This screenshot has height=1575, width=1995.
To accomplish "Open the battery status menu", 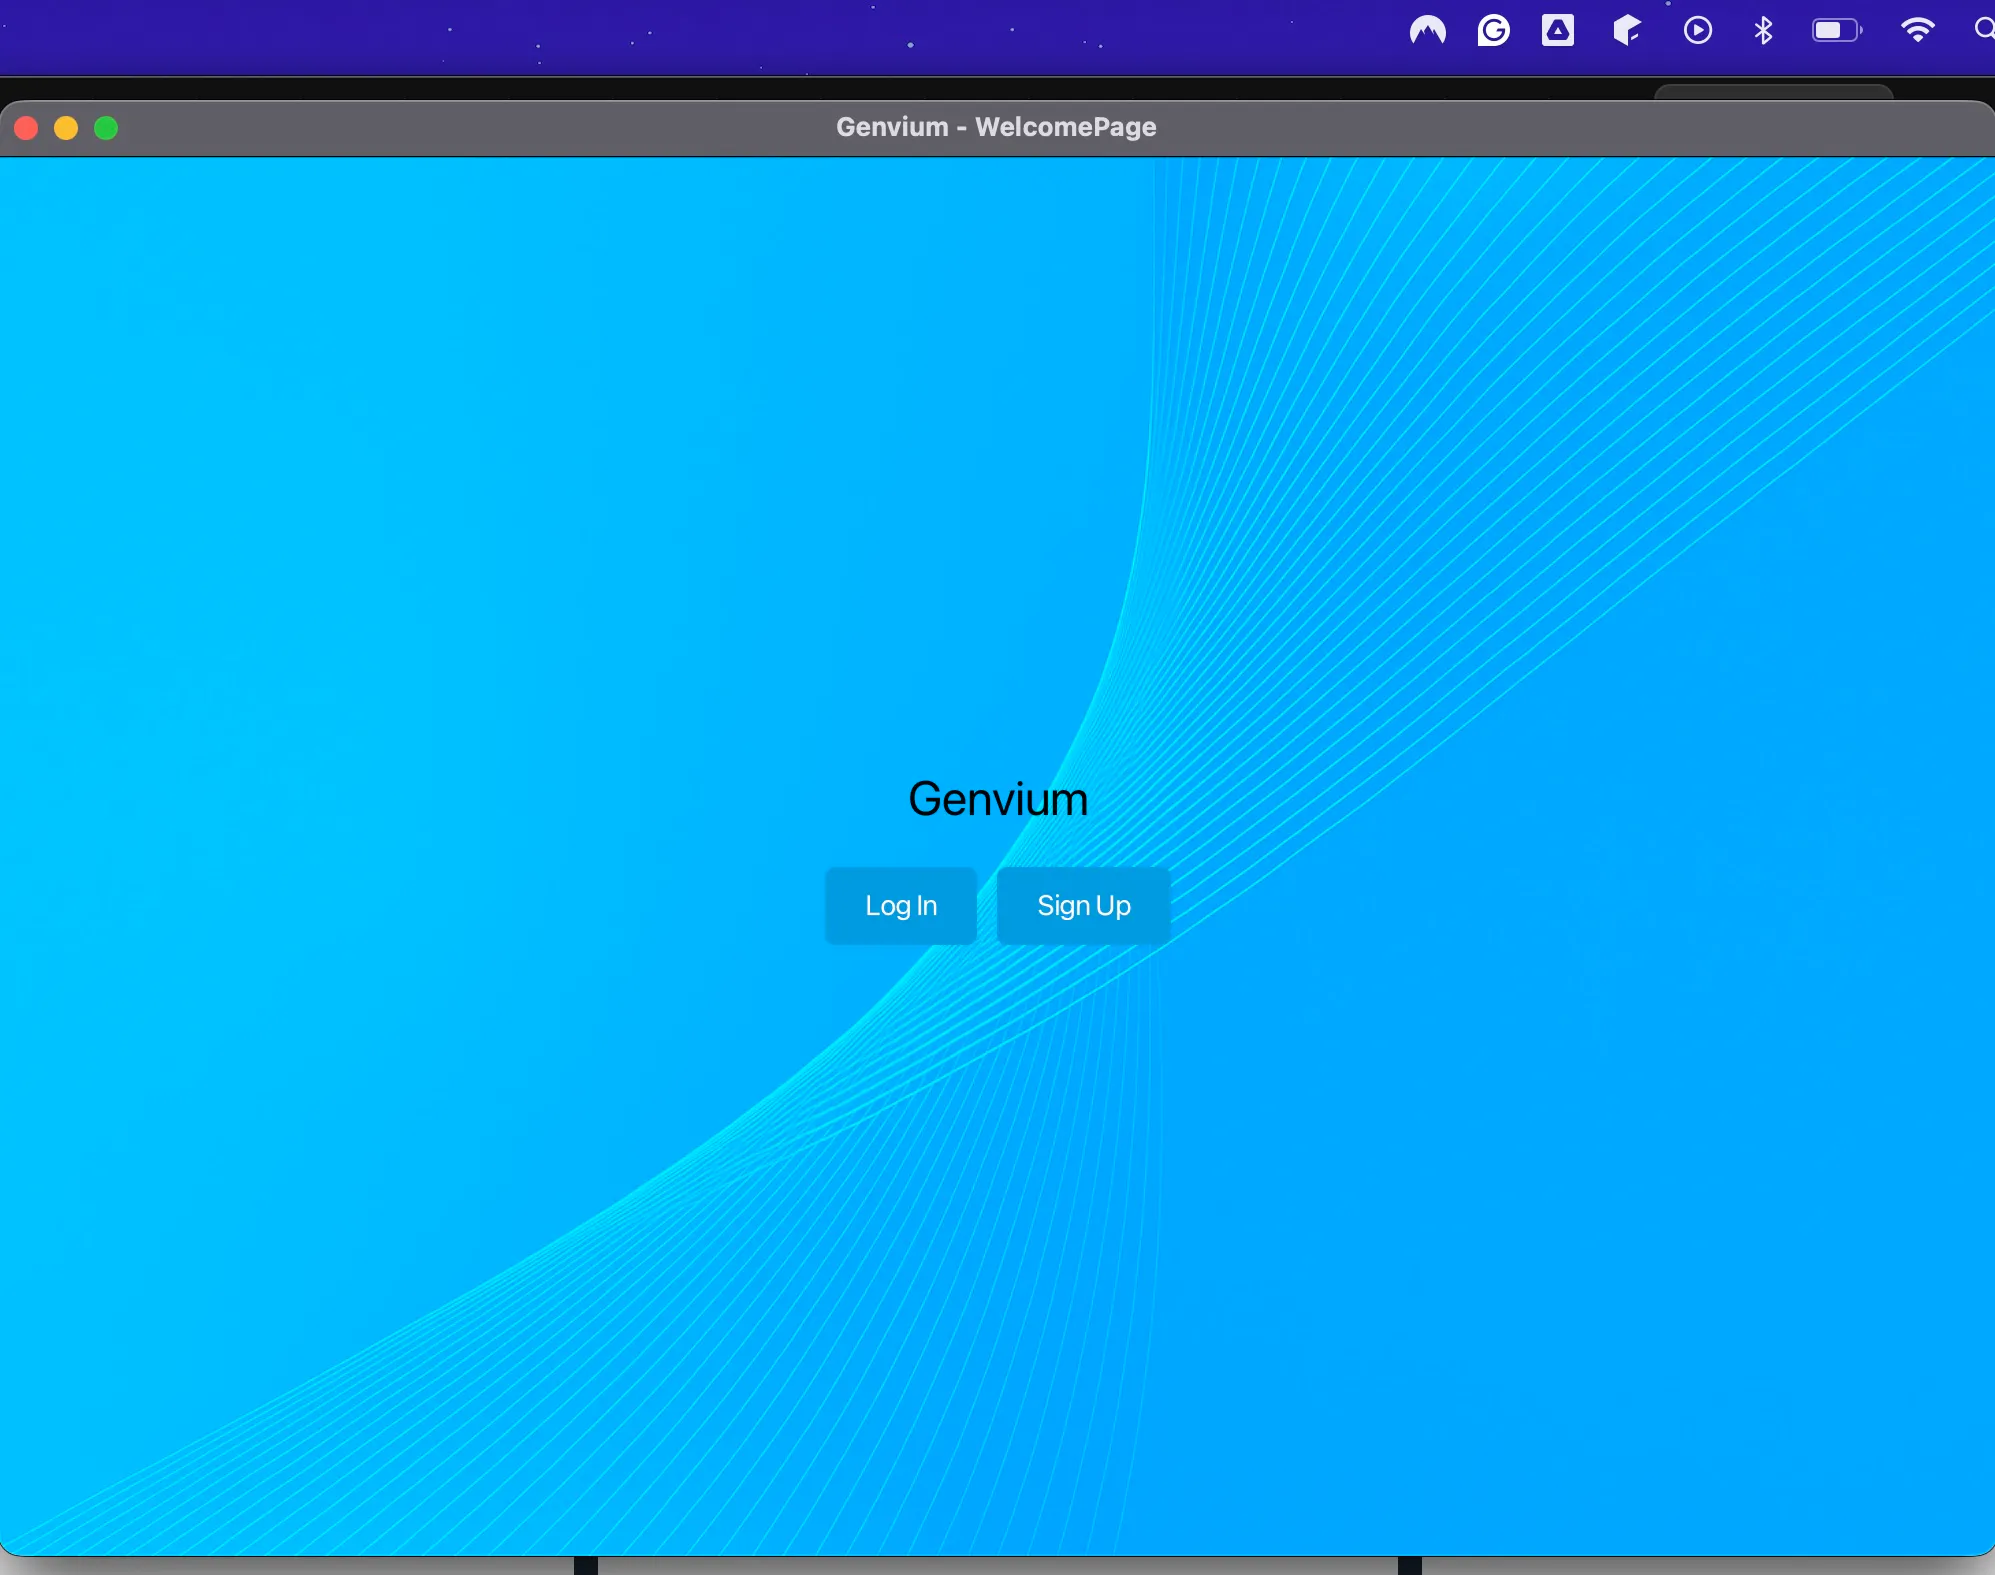I will 1837,31.
